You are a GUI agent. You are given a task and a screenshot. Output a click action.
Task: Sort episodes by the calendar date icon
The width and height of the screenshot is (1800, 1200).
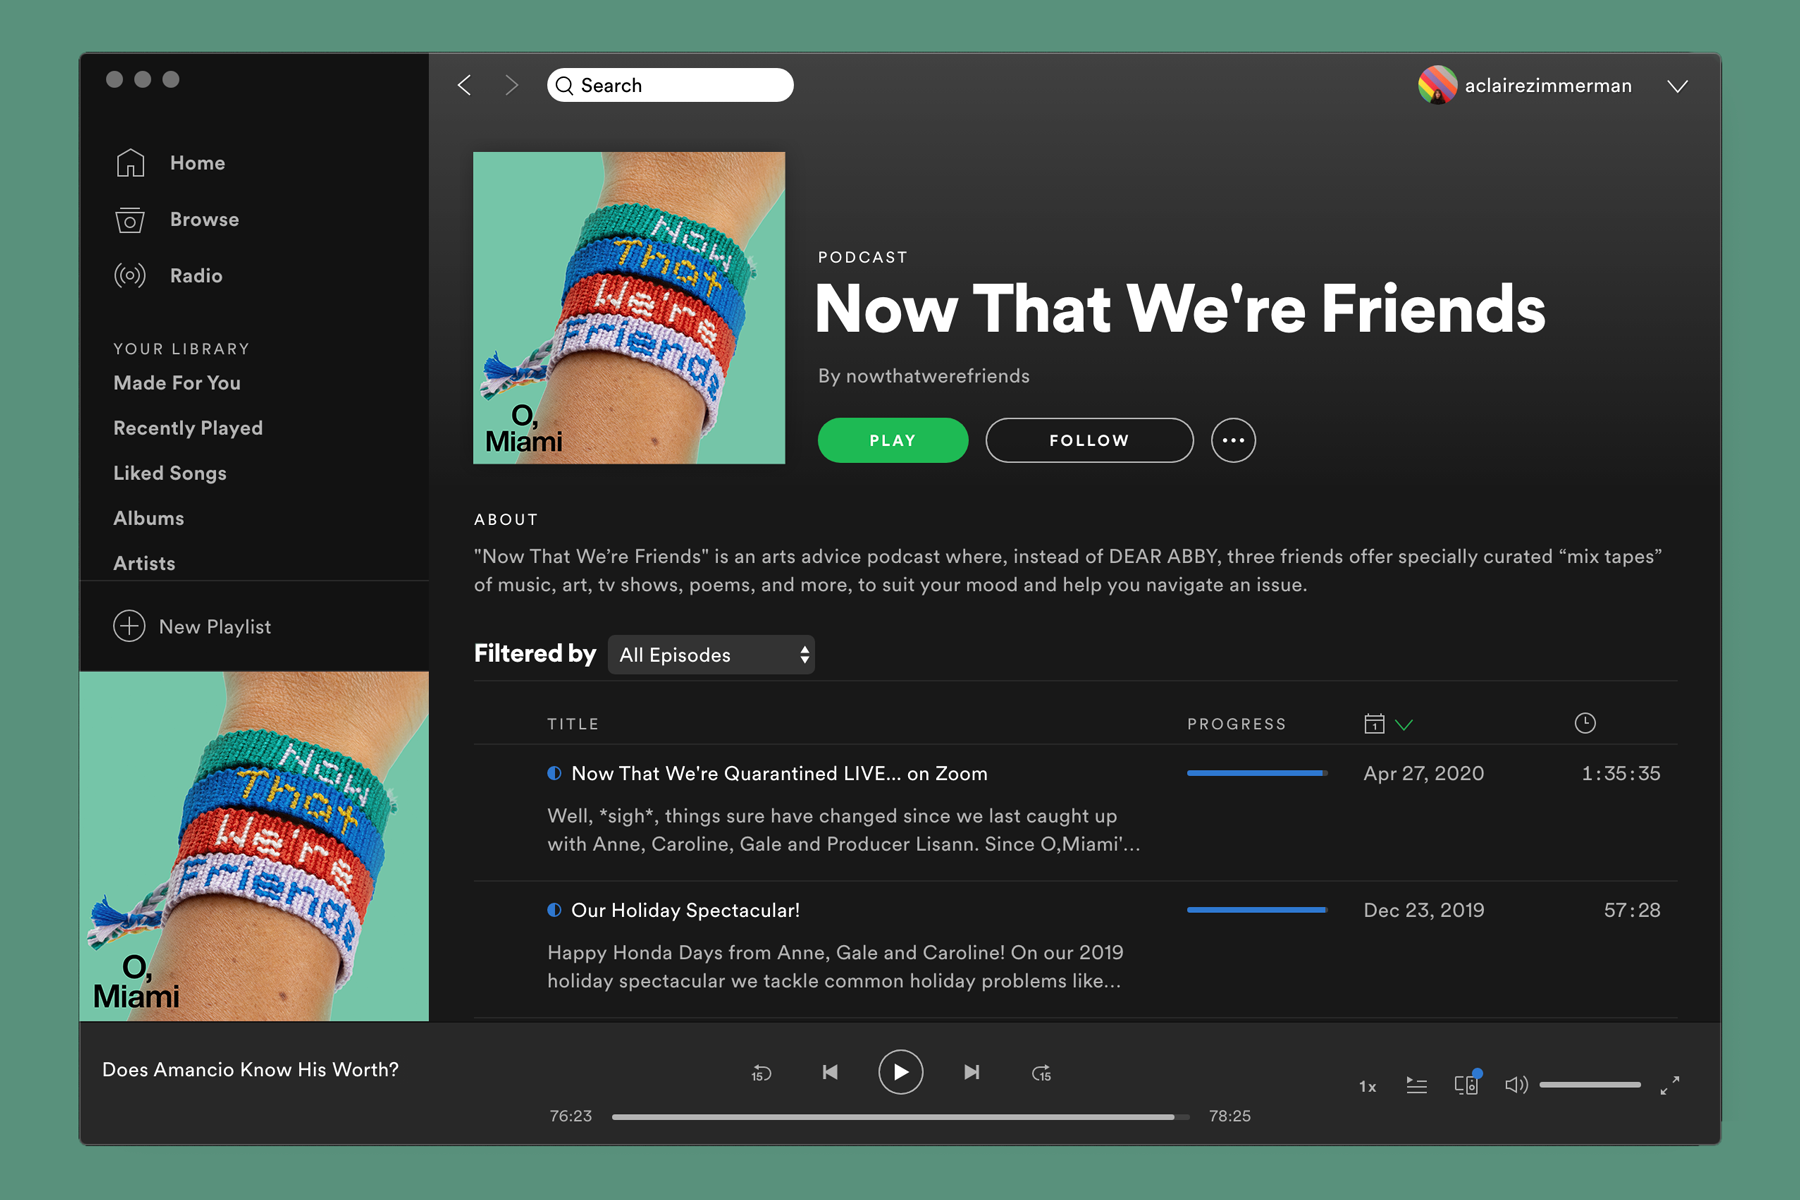[1374, 723]
